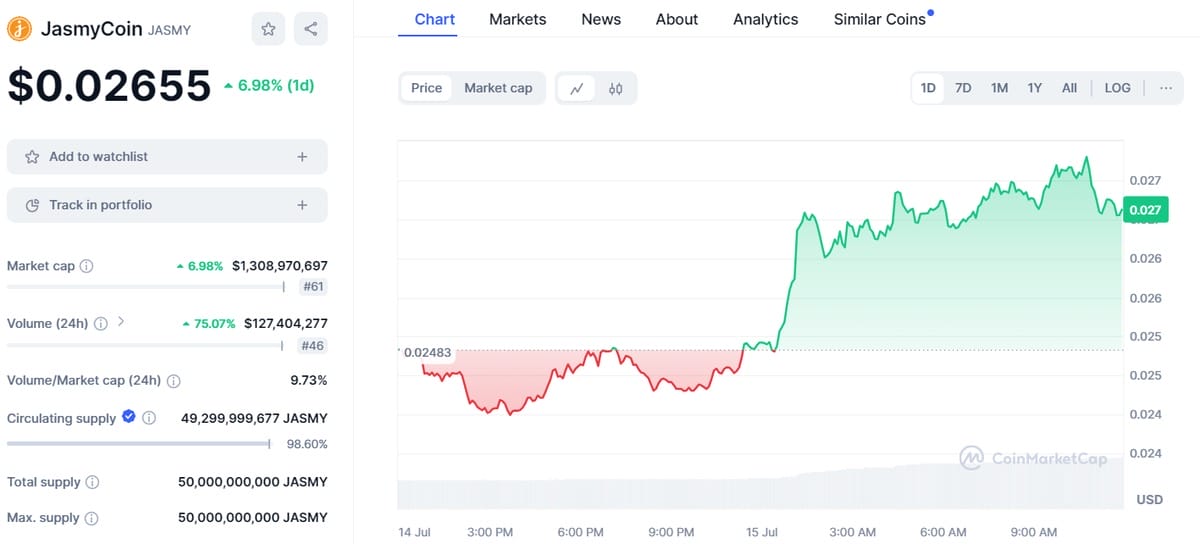This screenshot has width=1200, height=544.
Task: Click the $0.02655 price value
Action: click(x=109, y=86)
